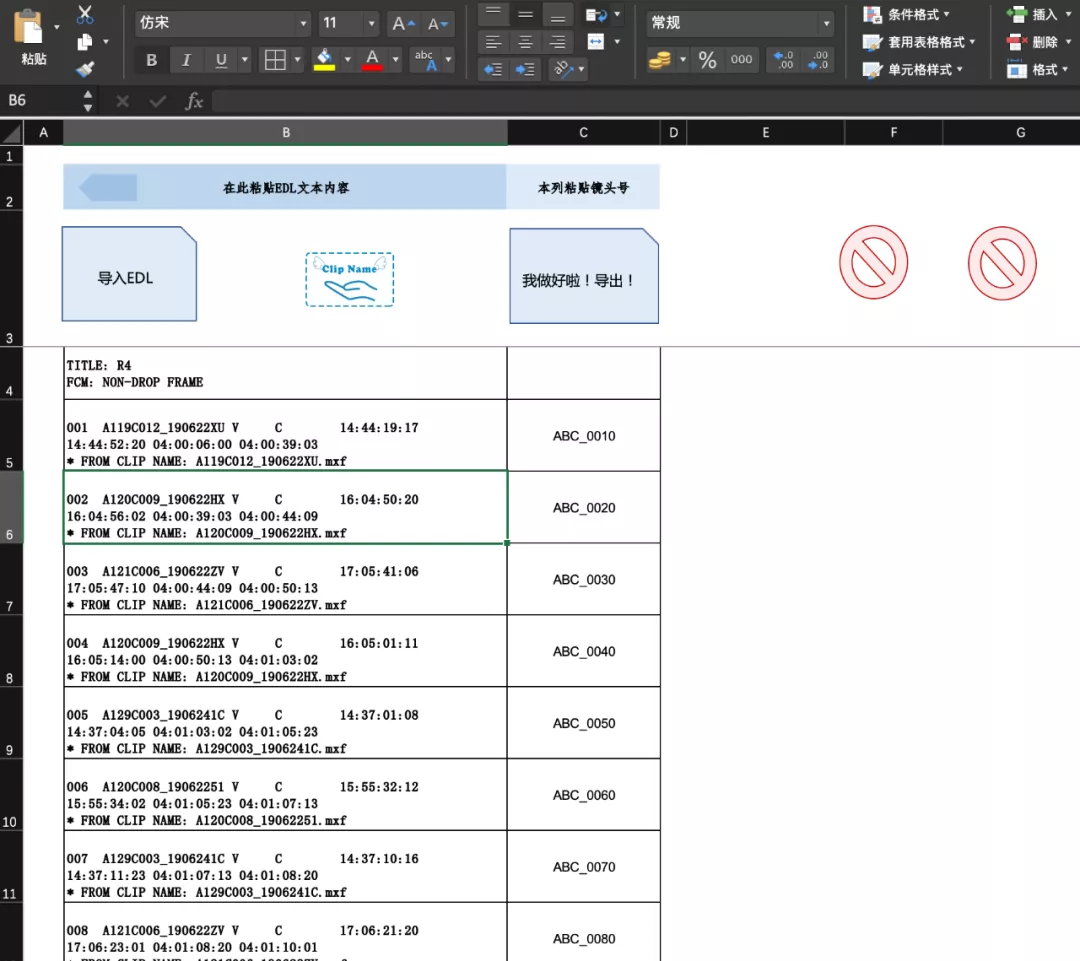Open 套用表格格式 table format menu

[920, 42]
